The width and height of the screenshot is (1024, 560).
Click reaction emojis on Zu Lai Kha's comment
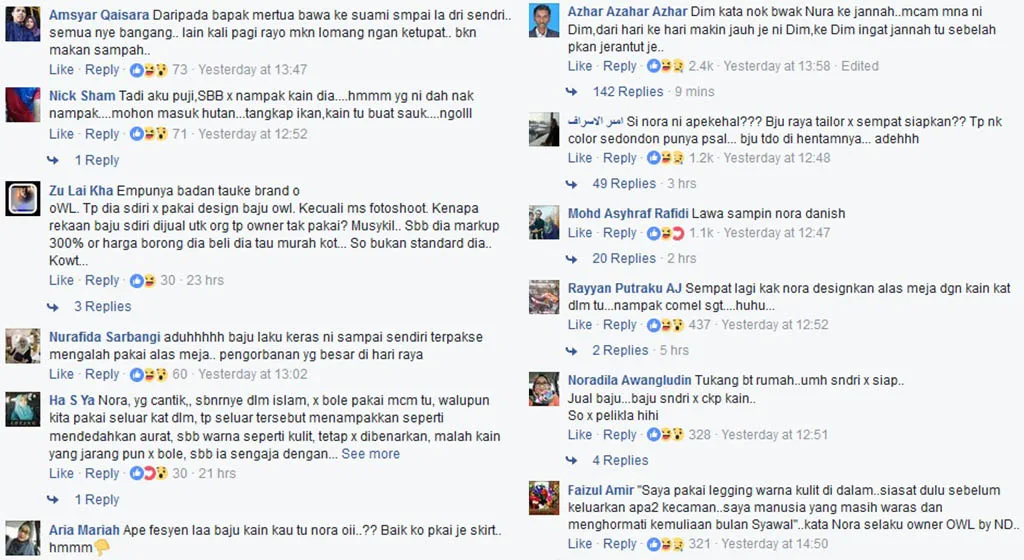143,281
